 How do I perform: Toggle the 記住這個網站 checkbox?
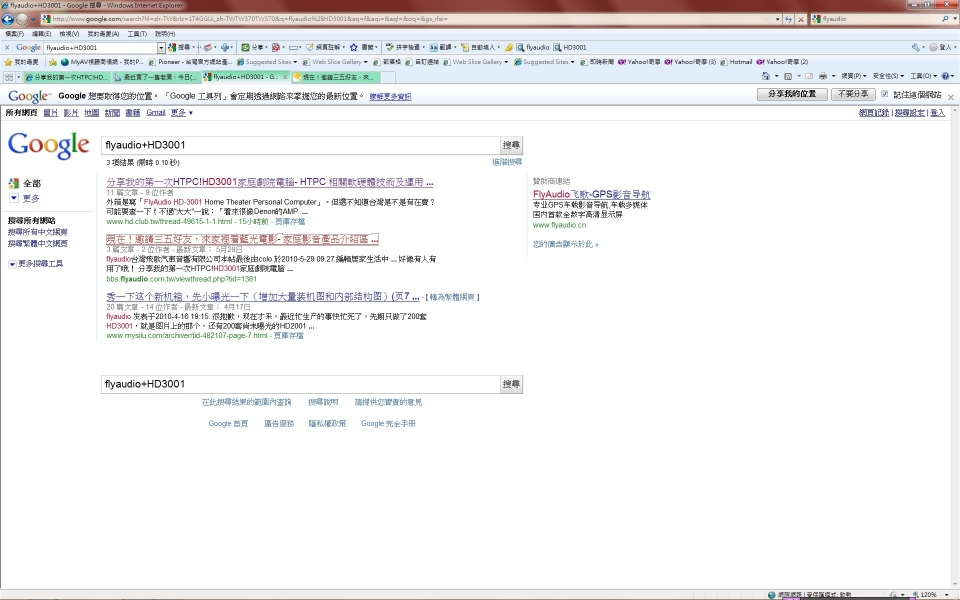[884, 94]
